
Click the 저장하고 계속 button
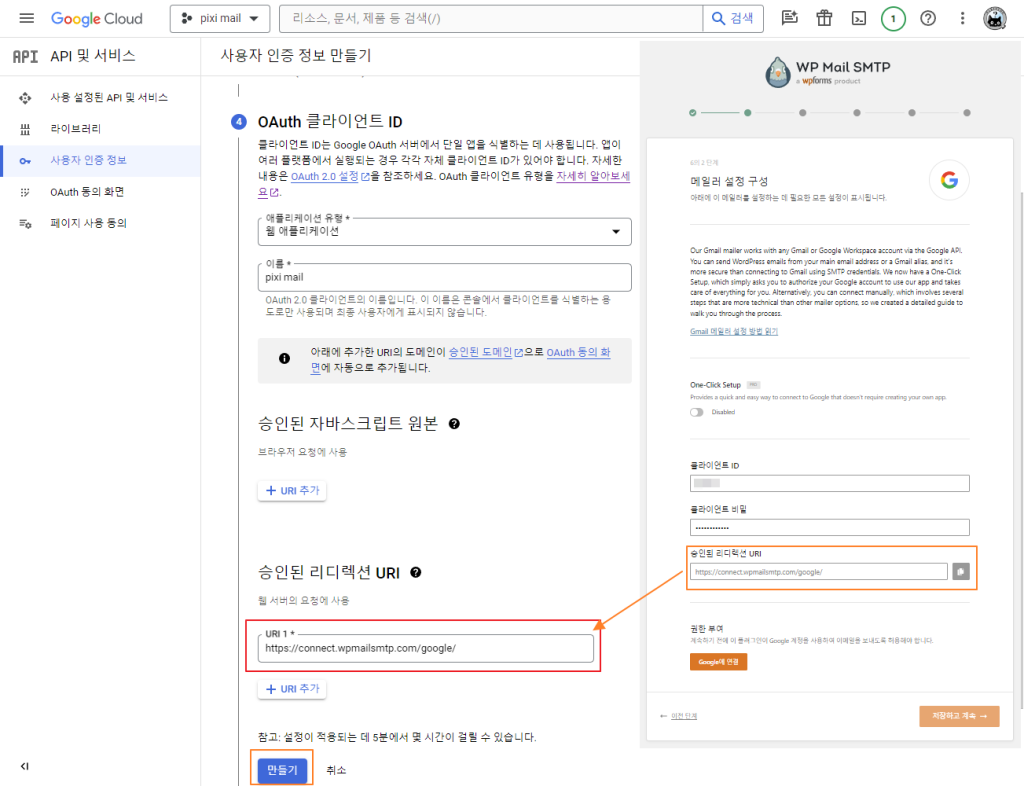(958, 716)
